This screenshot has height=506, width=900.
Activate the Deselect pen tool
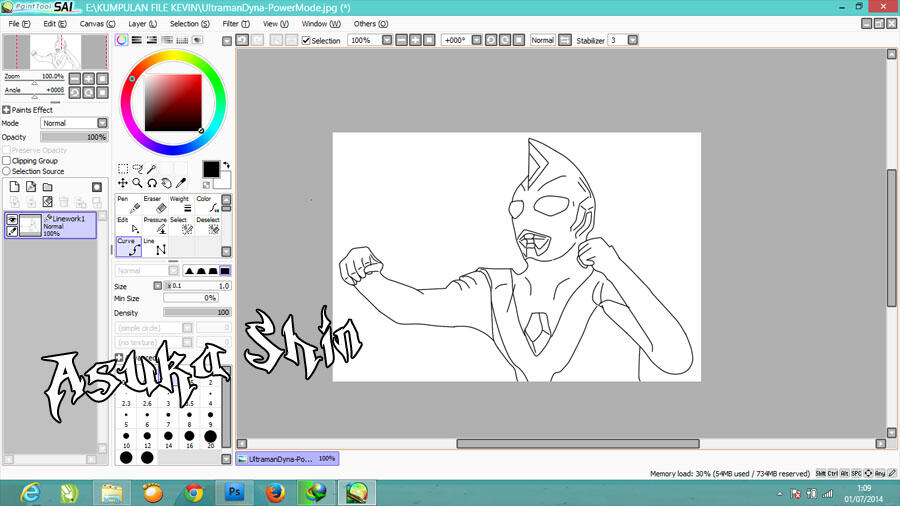point(208,225)
